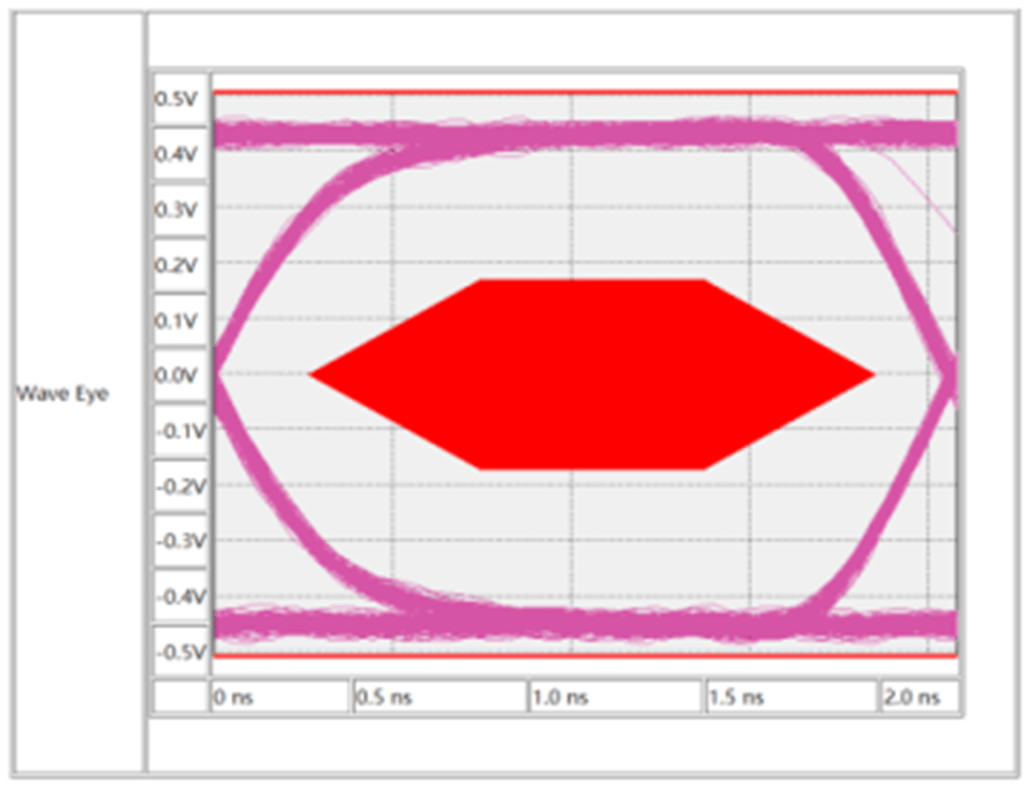The width and height of the screenshot is (1024, 785).
Task: Select the 0.5 ns time label
Action: pyautogui.click(x=383, y=698)
